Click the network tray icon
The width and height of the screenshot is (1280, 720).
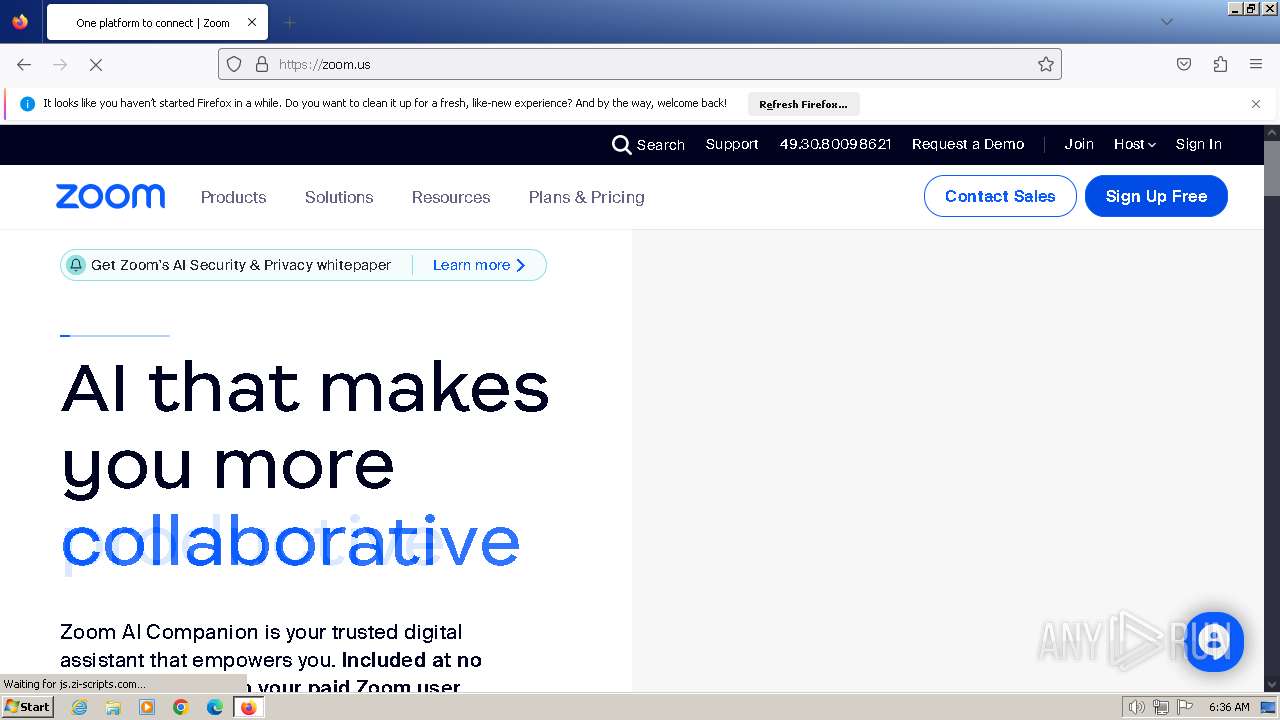(1161, 707)
